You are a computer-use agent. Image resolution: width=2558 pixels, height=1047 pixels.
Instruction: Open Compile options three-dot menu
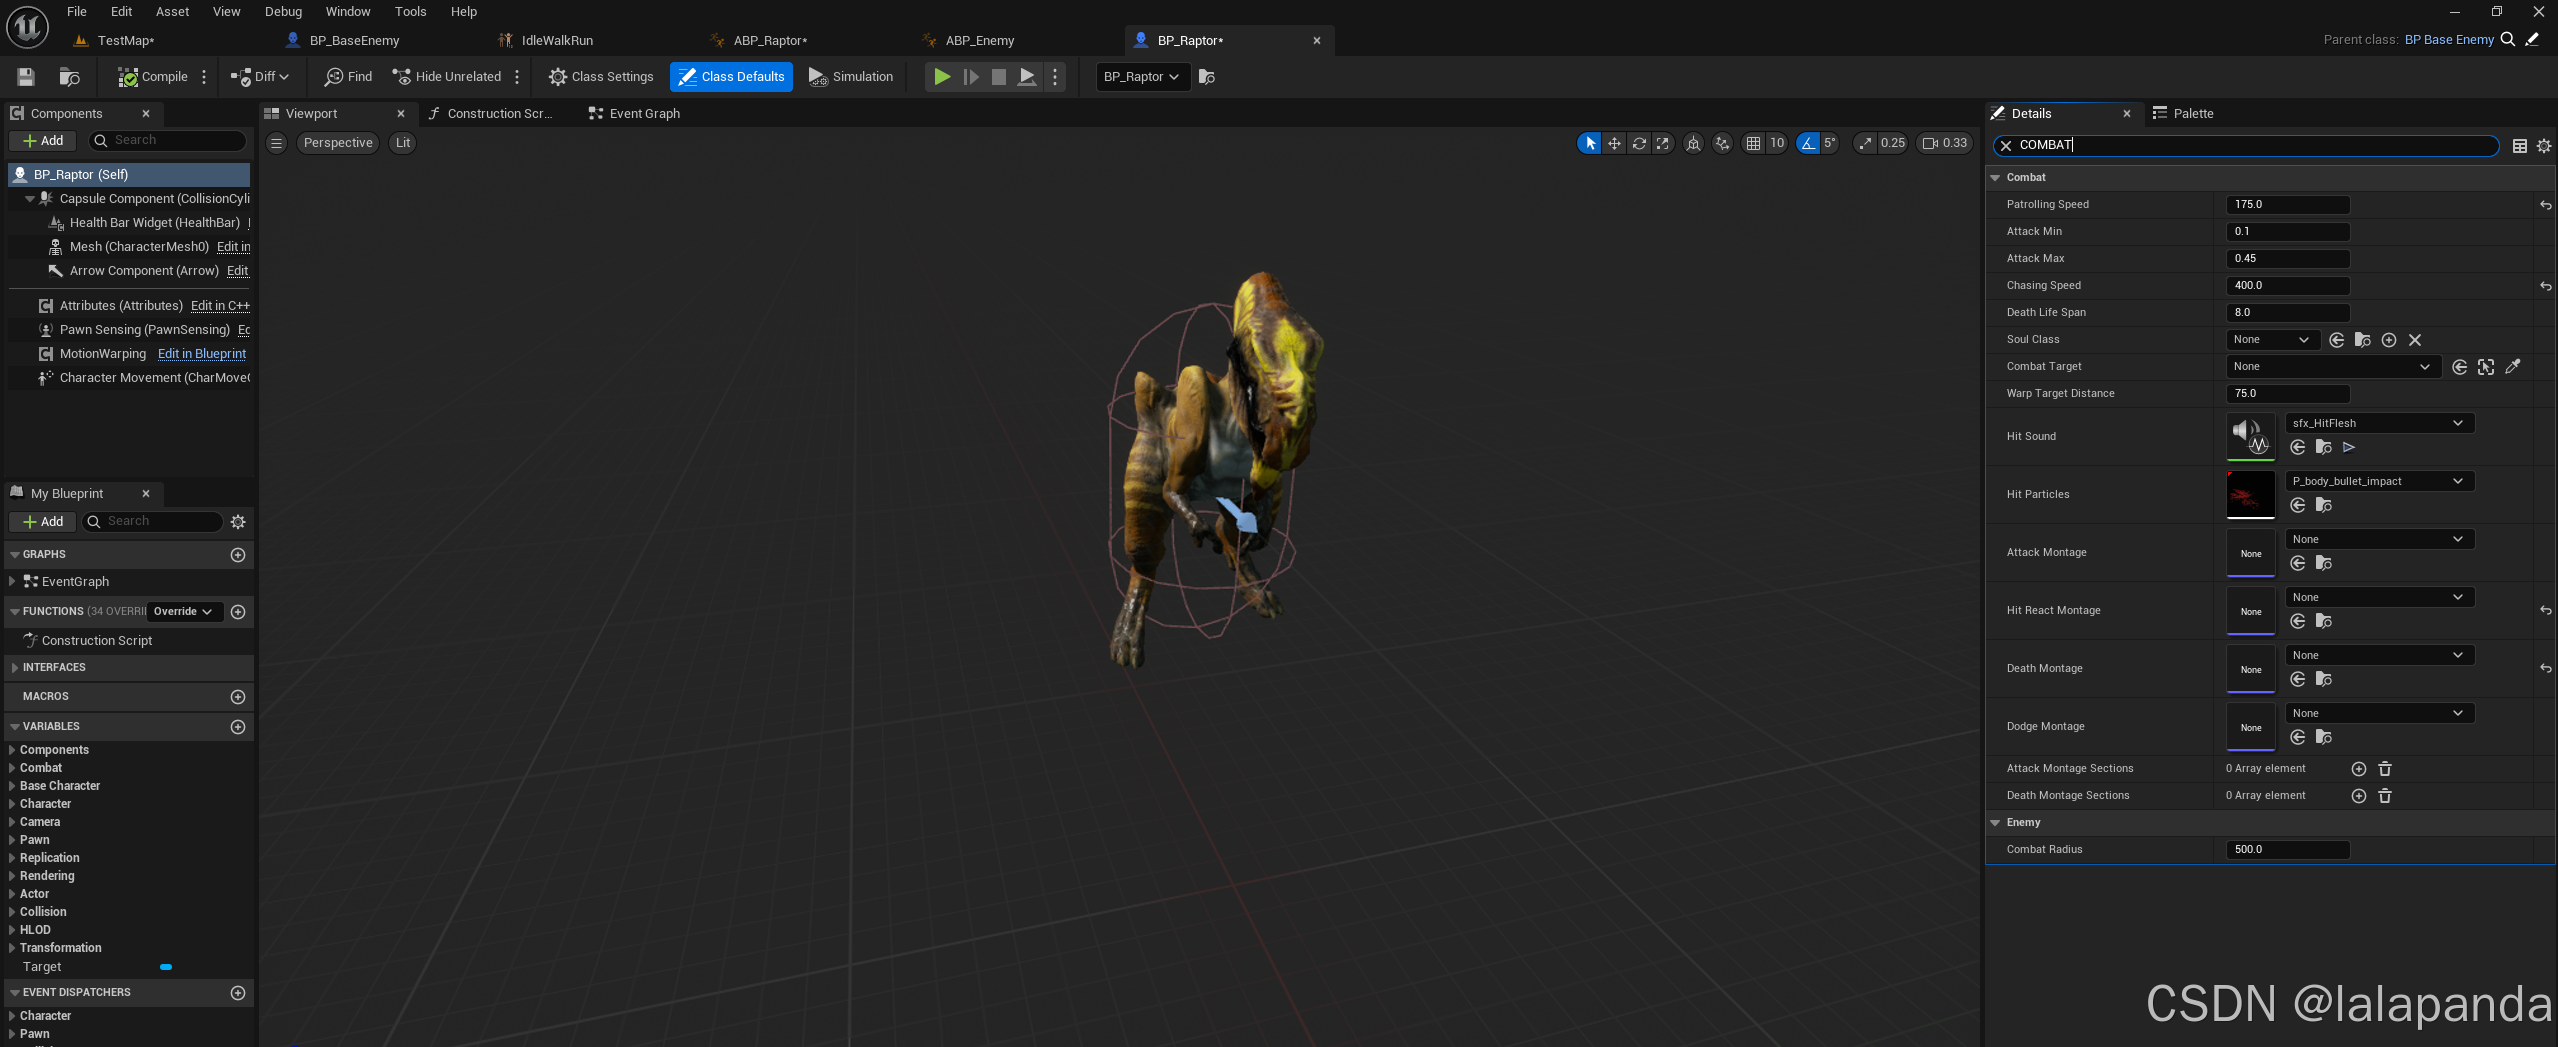point(204,77)
